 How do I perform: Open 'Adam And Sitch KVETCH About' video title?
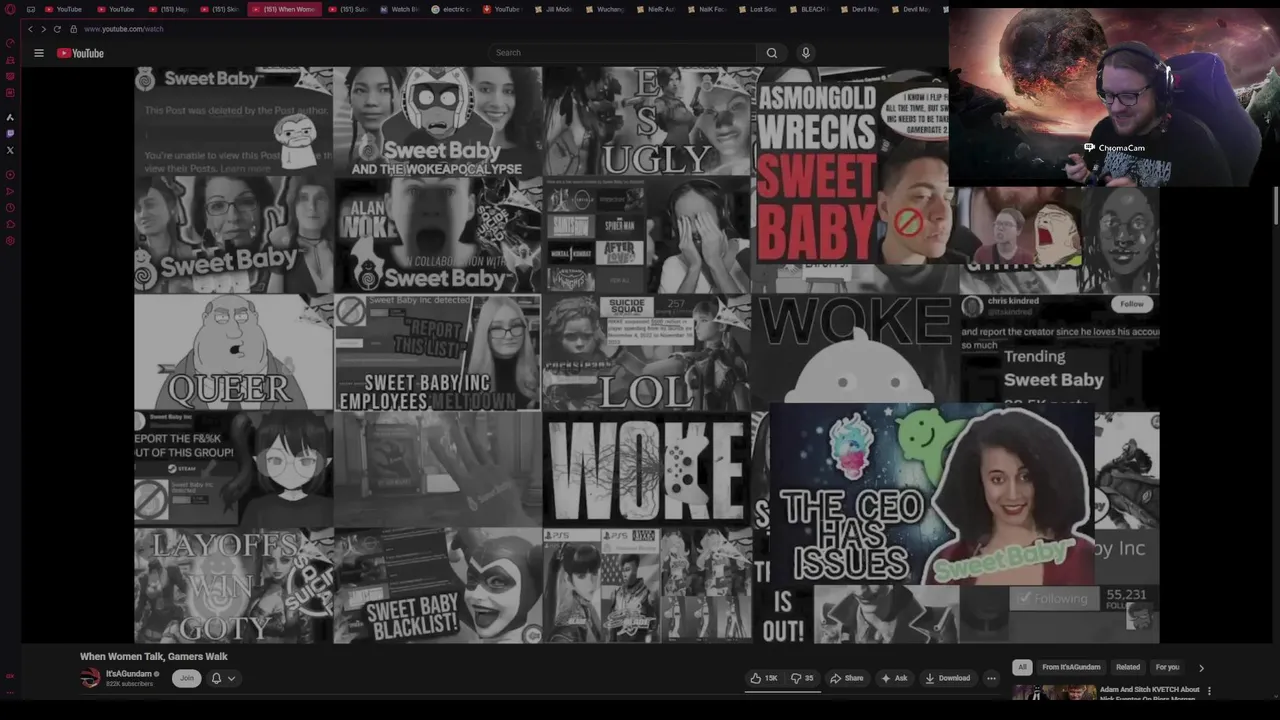(x=1149, y=690)
